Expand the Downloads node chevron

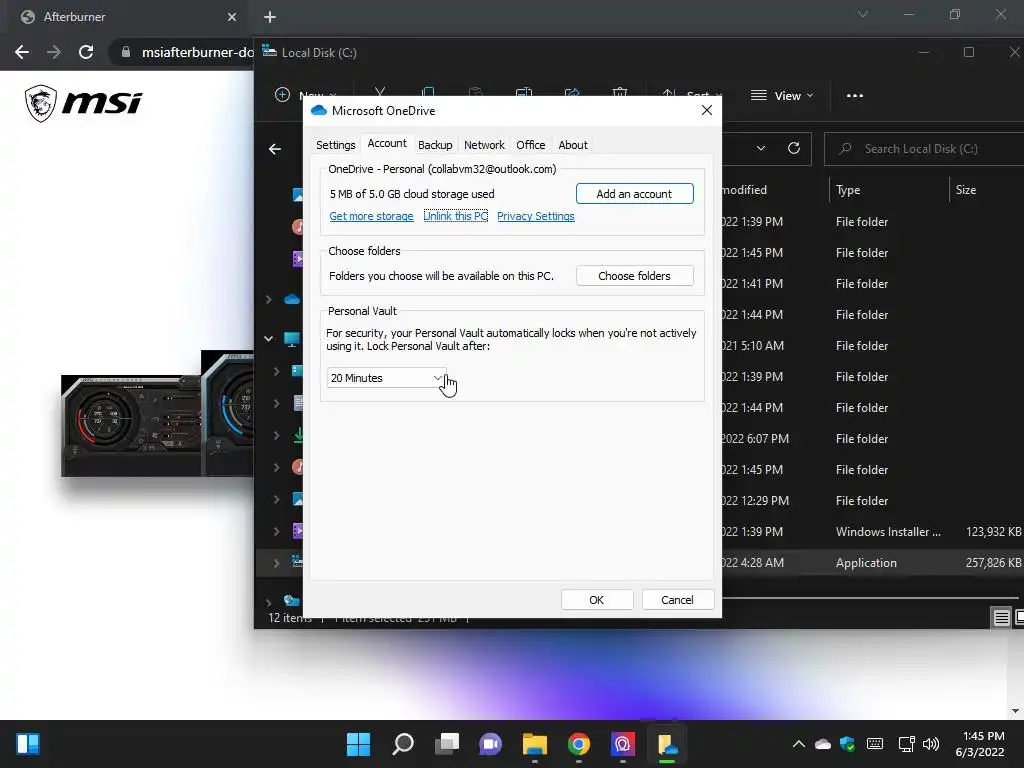(x=276, y=435)
